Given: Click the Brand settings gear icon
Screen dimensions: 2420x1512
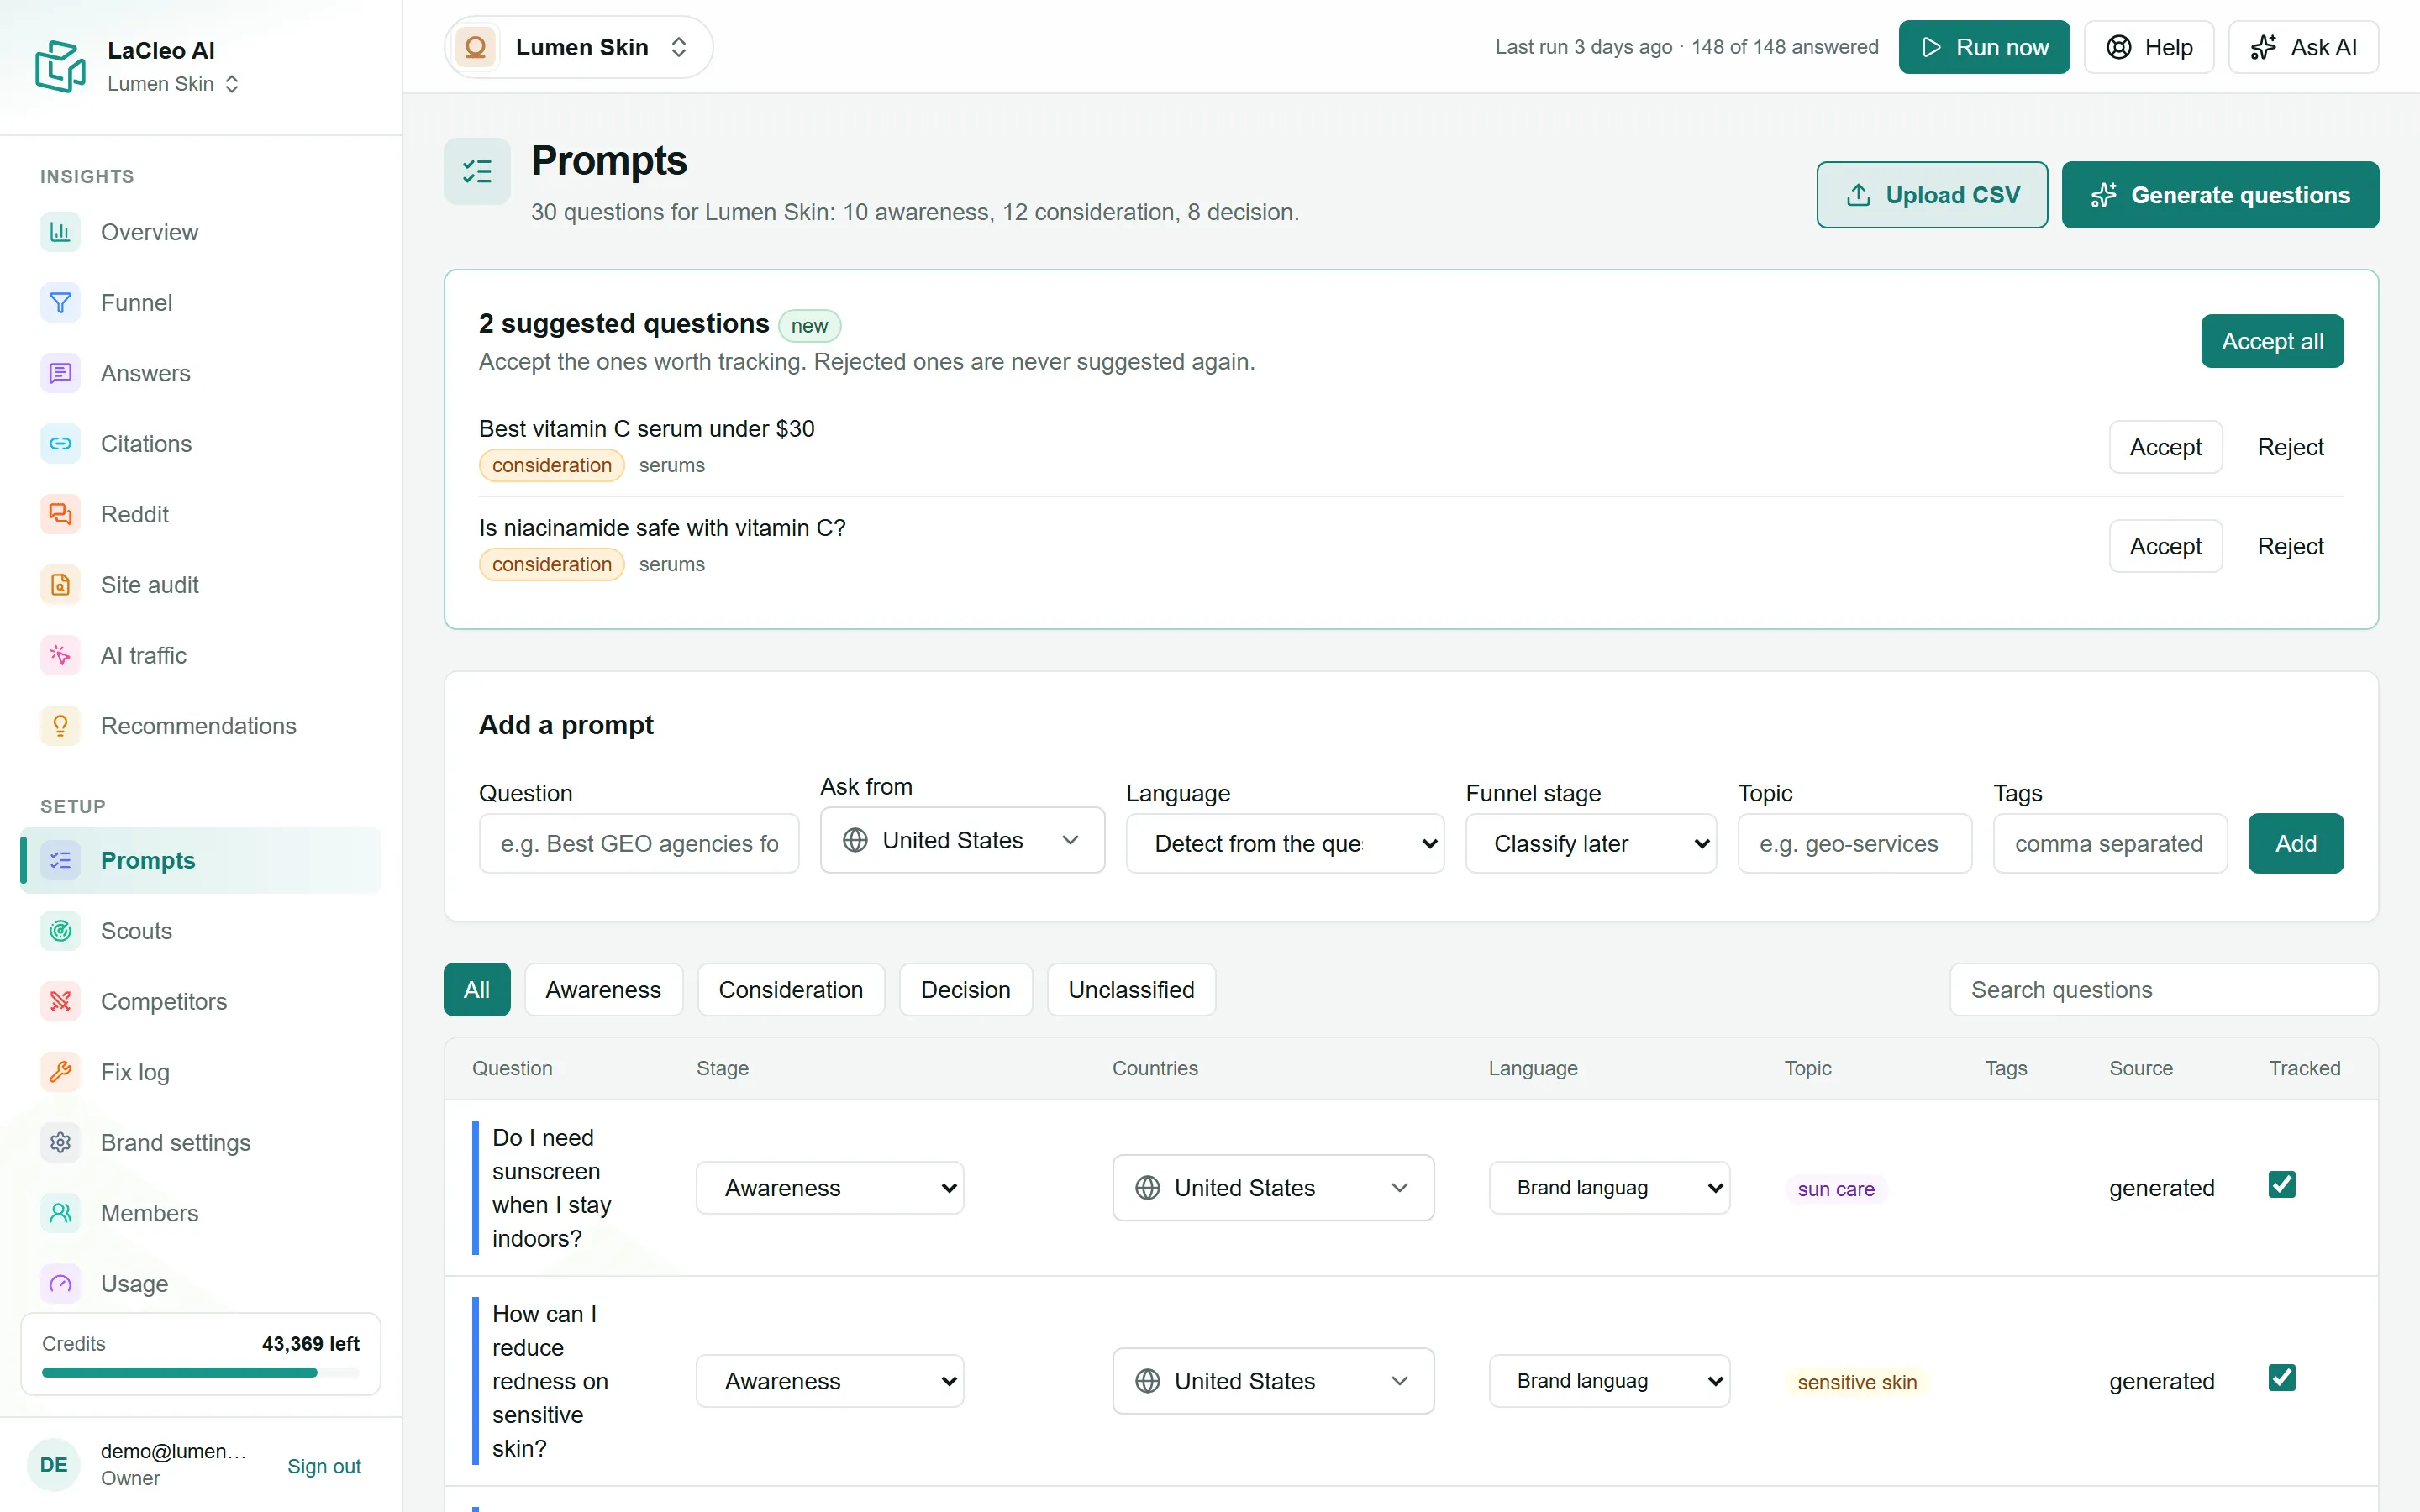Looking at the screenshot, I should pos(60,1142).
